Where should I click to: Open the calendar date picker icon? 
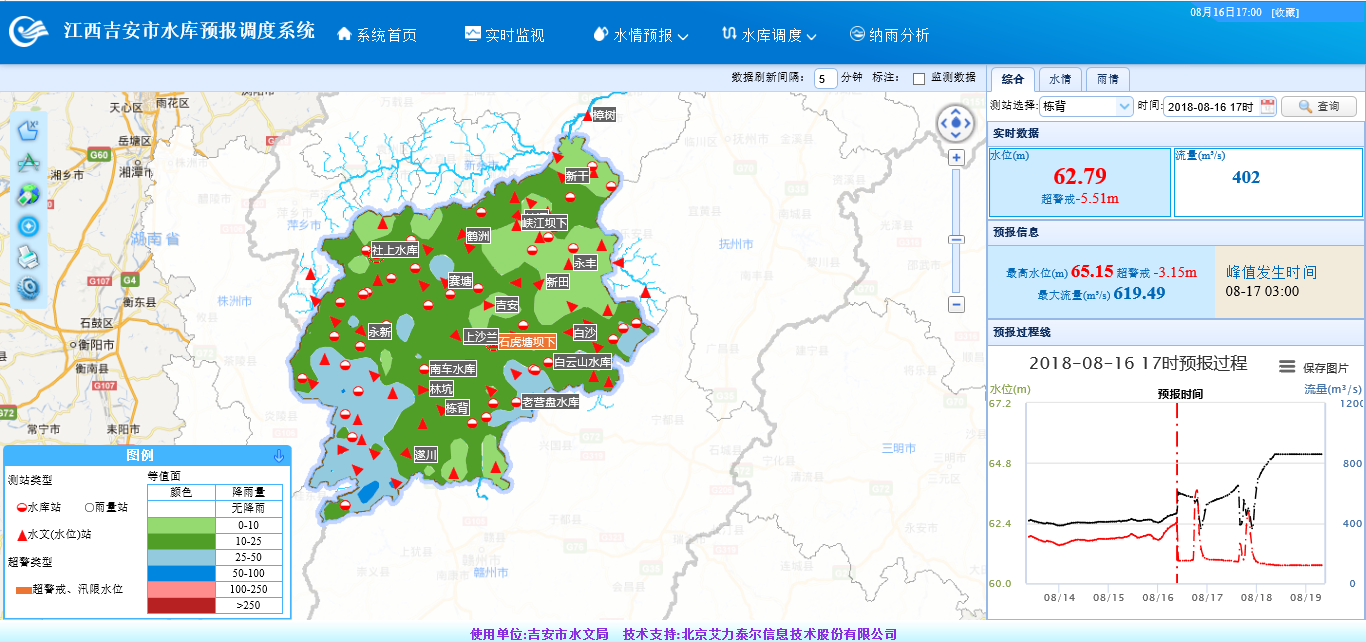click(1268, 106)
